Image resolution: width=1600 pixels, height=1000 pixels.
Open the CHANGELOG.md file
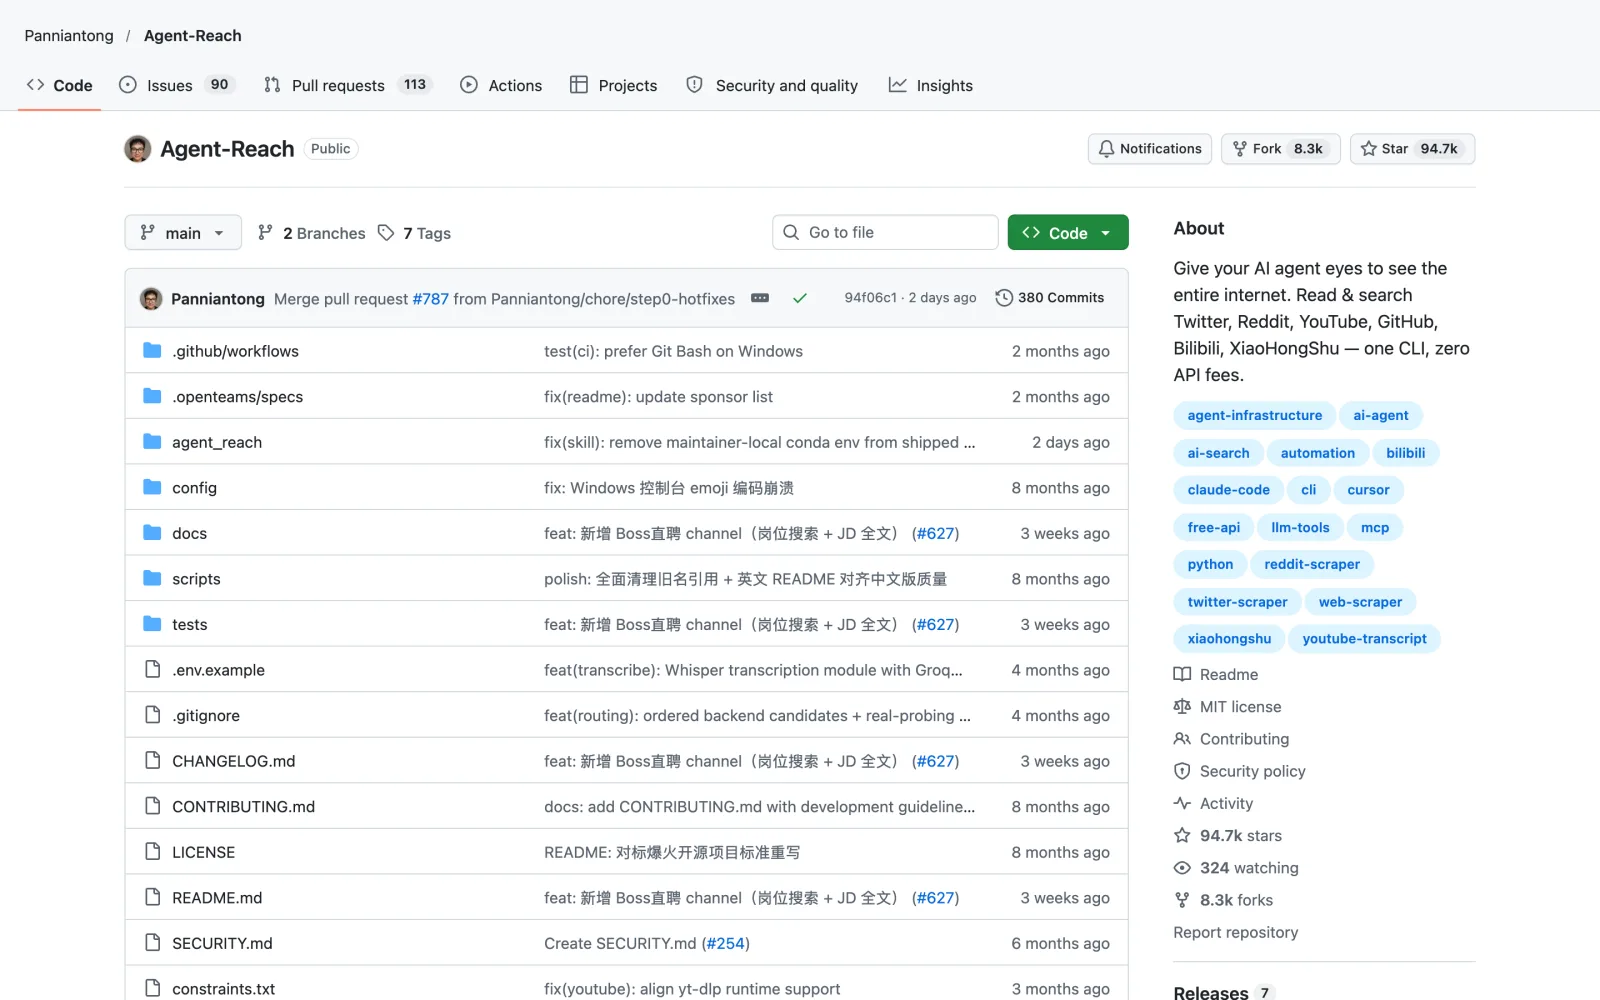pos(234,761)
